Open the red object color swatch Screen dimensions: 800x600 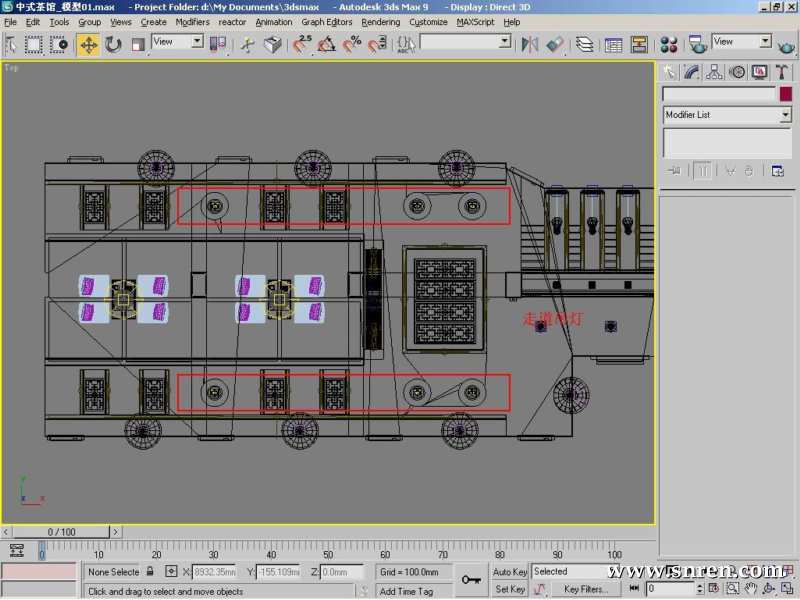click(x=786, y=94)
